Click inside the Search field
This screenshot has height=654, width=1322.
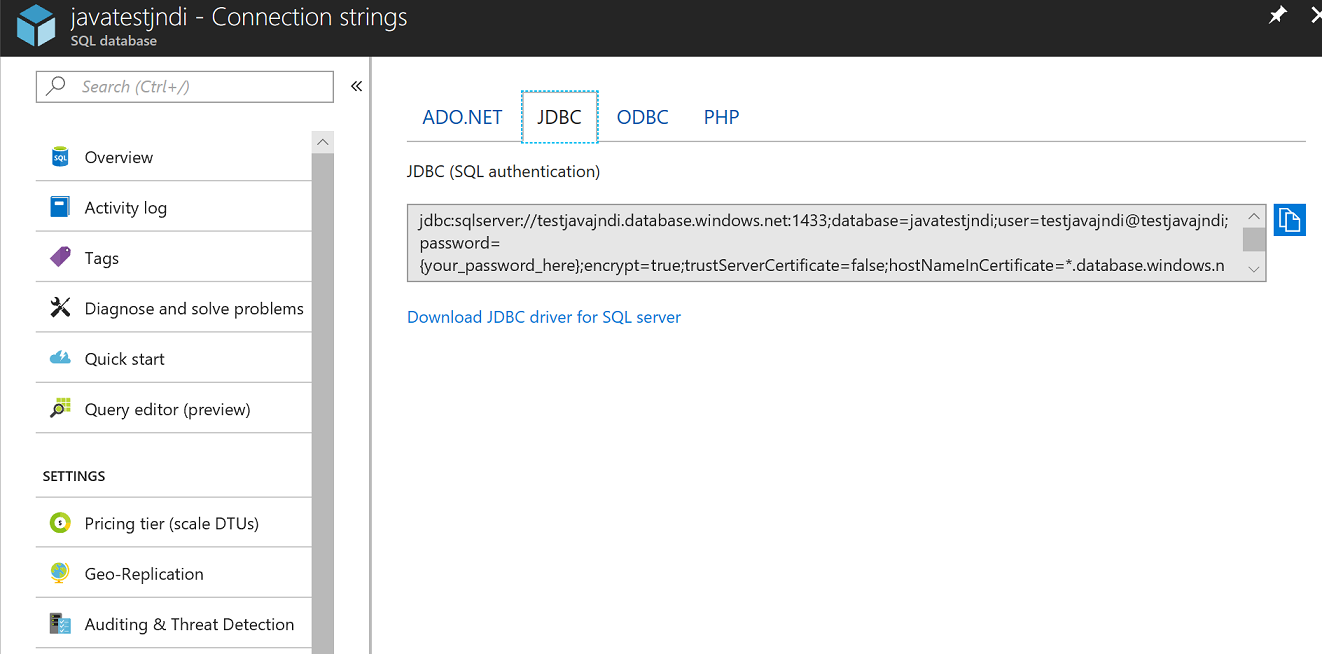coord(184,86)
